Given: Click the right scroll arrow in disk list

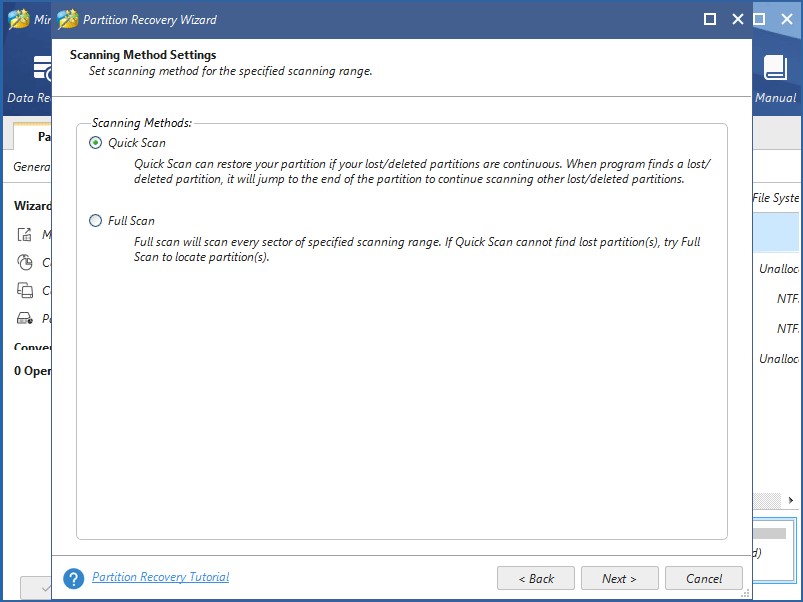Looking at the screenshot, I should (790, 500).
